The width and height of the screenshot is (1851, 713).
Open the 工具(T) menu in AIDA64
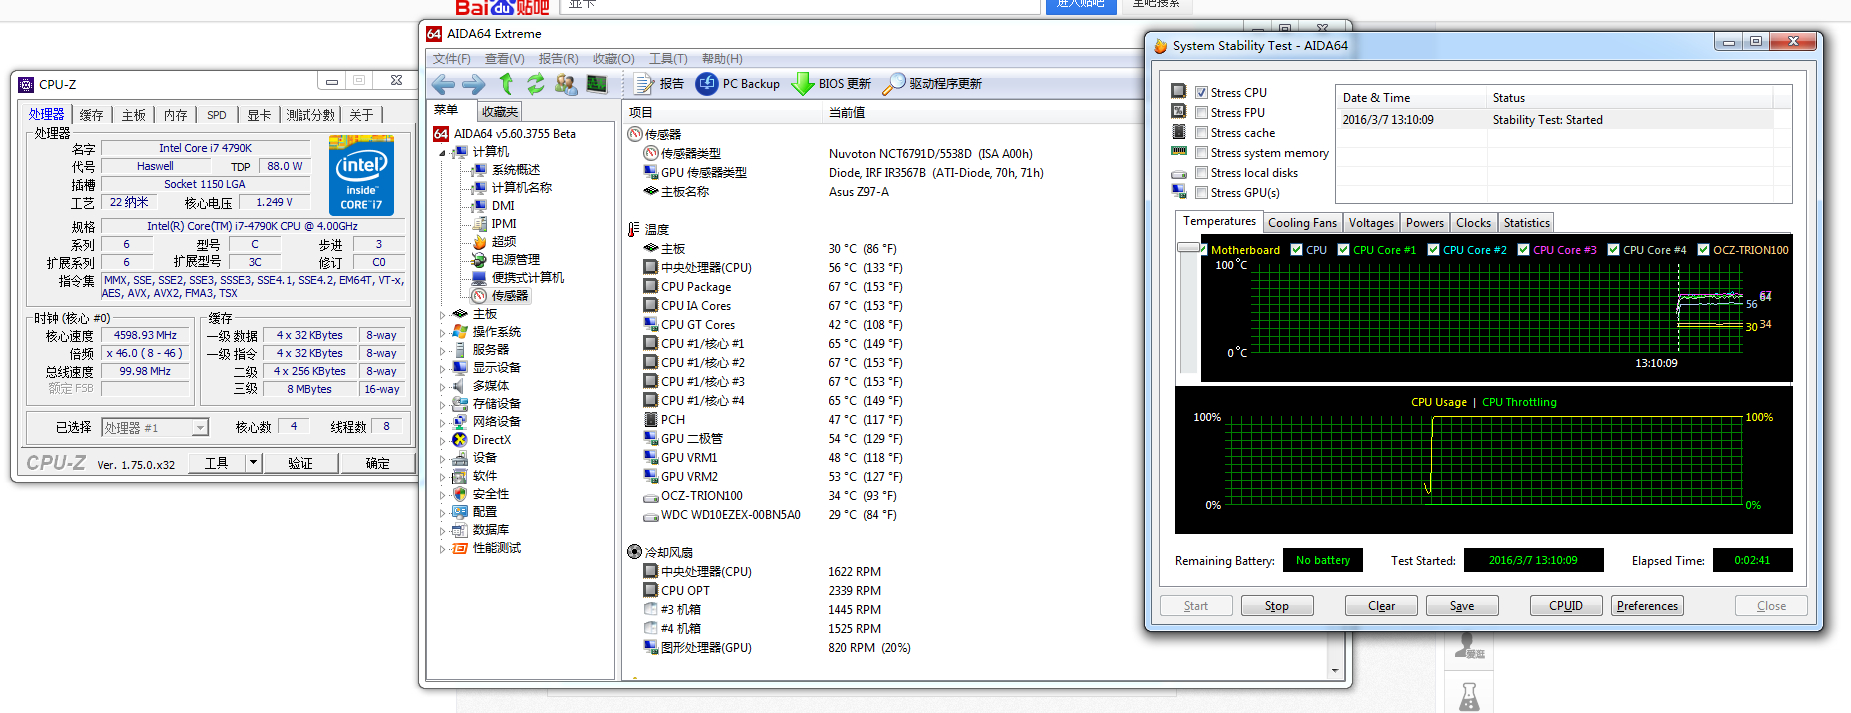(668, 59)
